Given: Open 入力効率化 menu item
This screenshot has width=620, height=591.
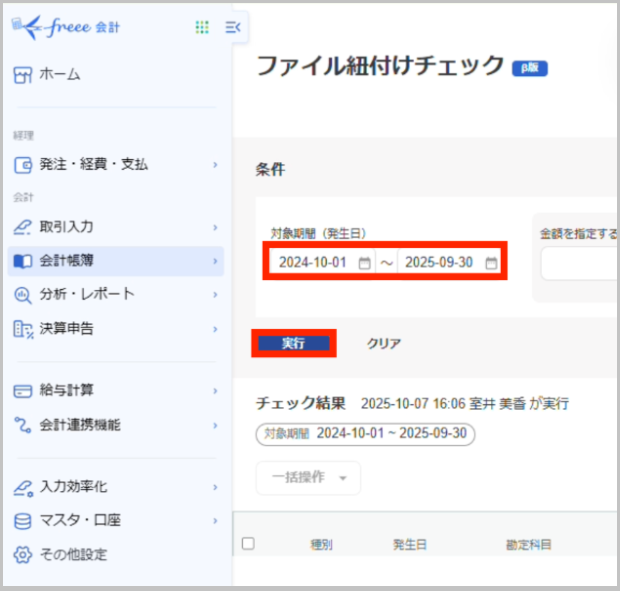Looking at the screenshot, I should point(115,487).
